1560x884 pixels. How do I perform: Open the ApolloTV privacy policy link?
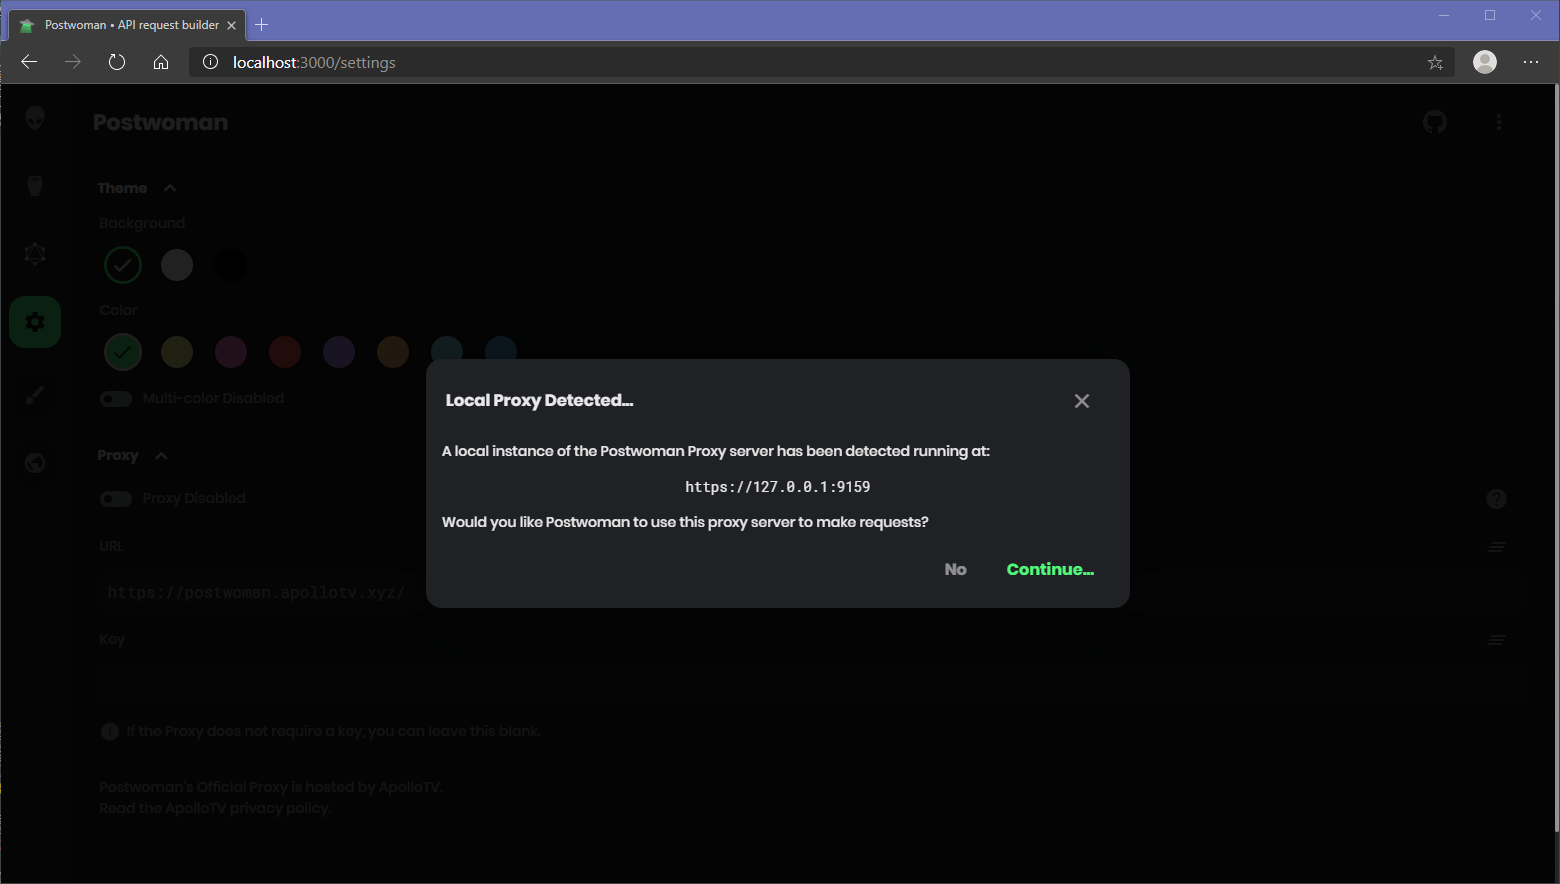215,808
